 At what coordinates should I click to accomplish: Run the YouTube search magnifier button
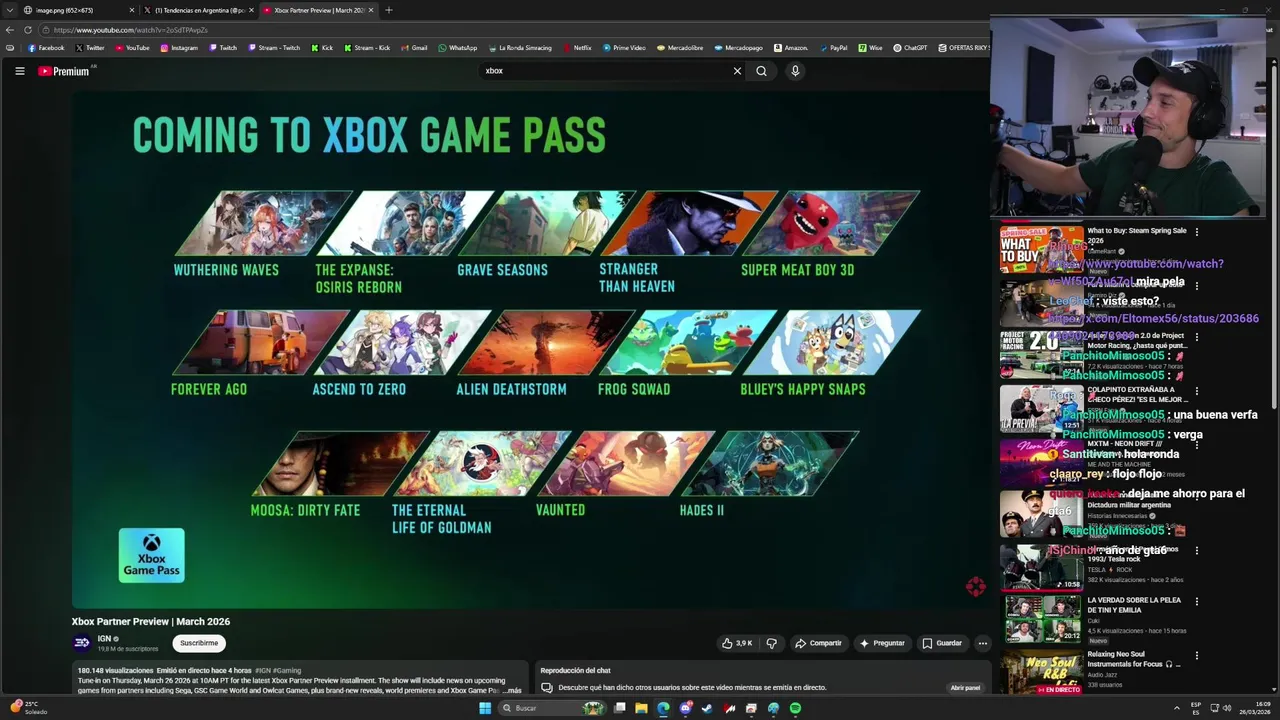coord(761,71)
